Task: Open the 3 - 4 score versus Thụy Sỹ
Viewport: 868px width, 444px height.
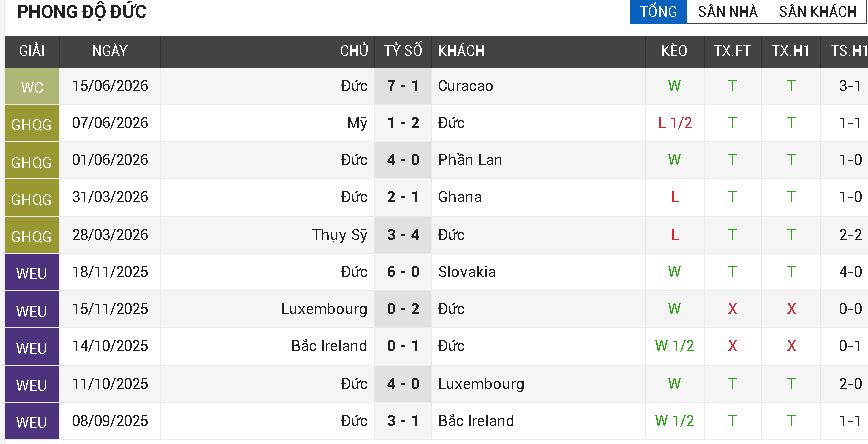Action: click(x=403, y=235)
